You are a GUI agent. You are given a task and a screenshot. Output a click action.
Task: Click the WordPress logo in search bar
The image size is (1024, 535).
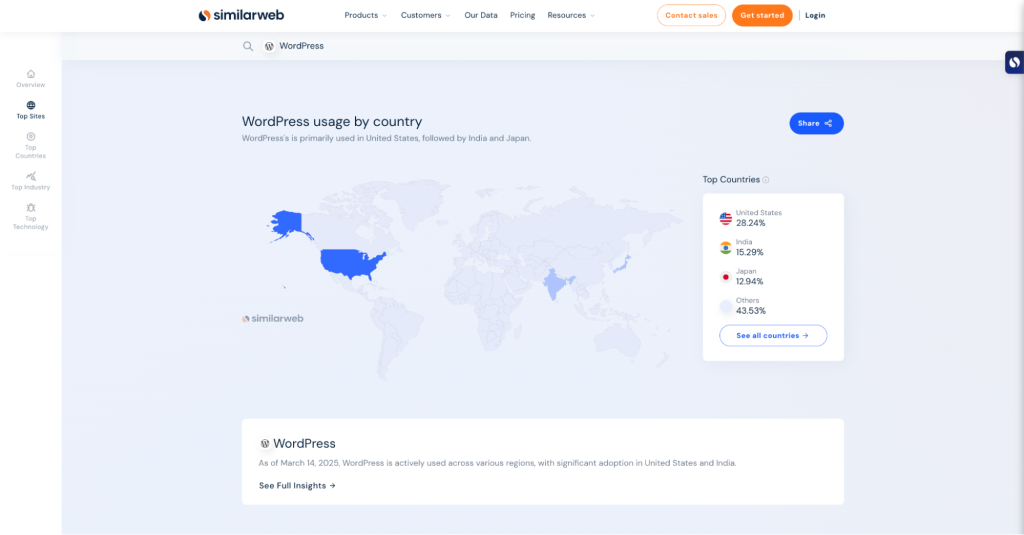coord(269,46)
